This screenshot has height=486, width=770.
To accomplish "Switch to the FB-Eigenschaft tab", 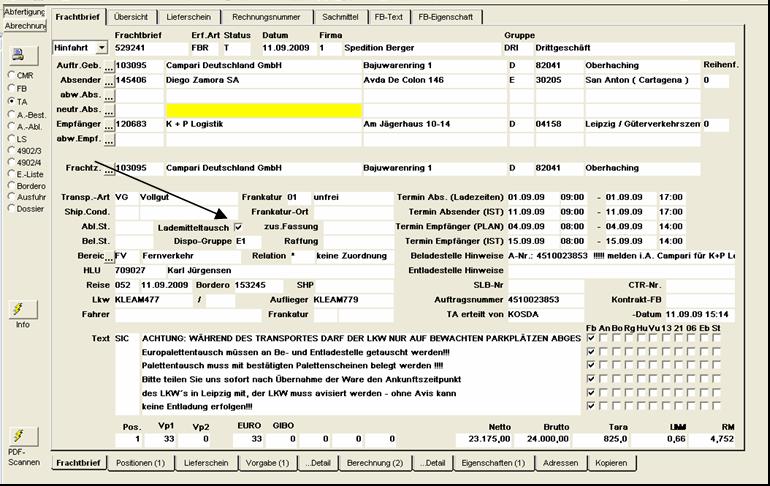I will coord(446,17).
